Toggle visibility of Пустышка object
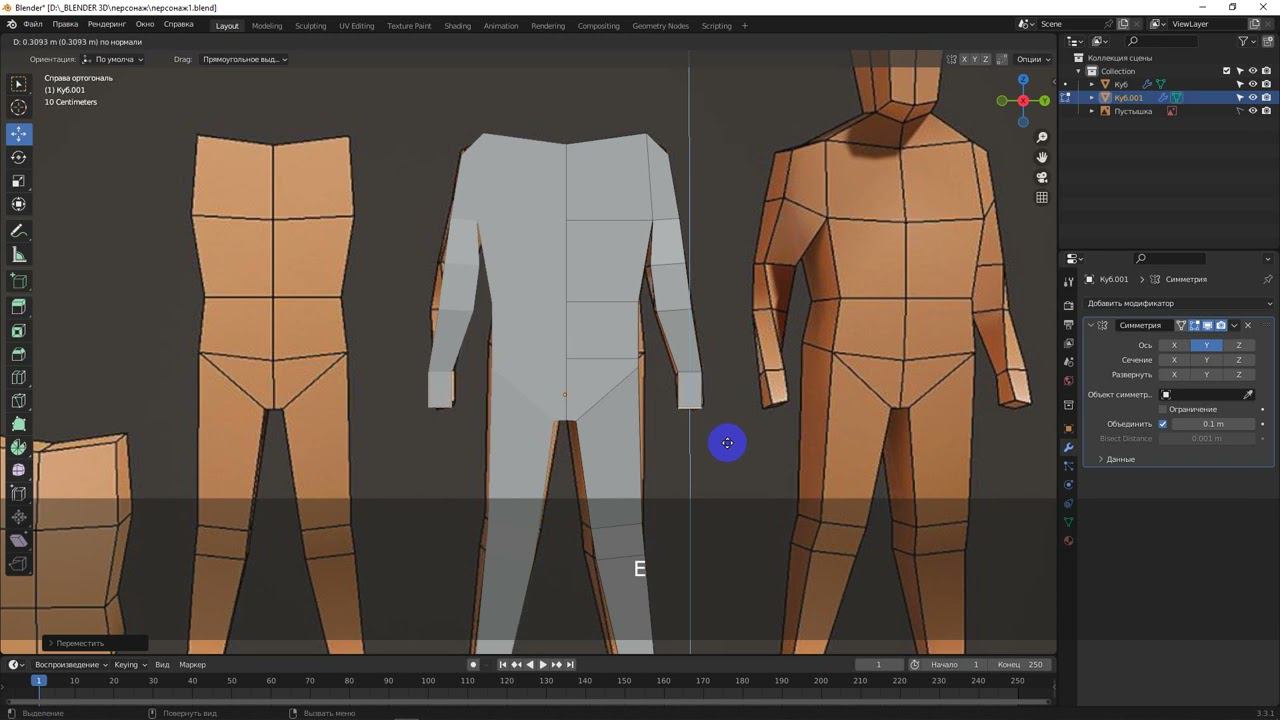This screenshot has height=720, width=1280. point(1253,111)
